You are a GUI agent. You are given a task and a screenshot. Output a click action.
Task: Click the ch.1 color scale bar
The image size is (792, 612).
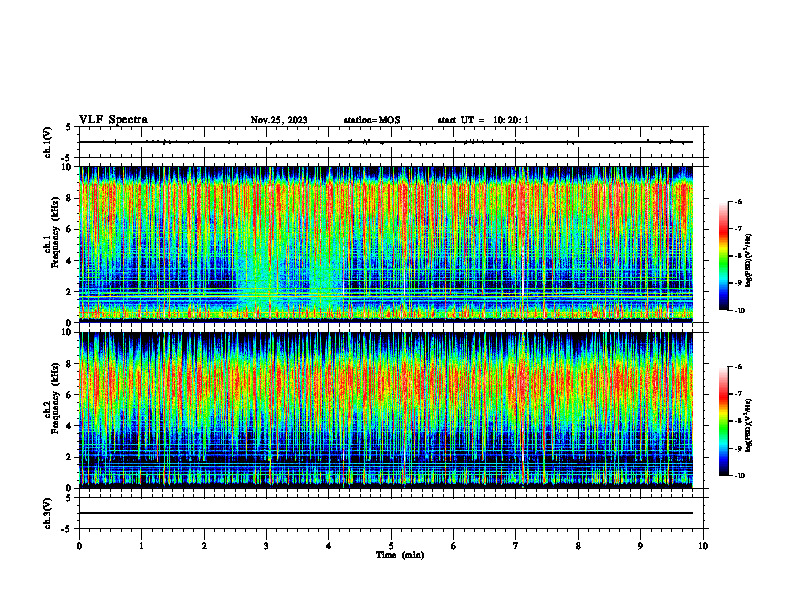(x=723, y=256)
